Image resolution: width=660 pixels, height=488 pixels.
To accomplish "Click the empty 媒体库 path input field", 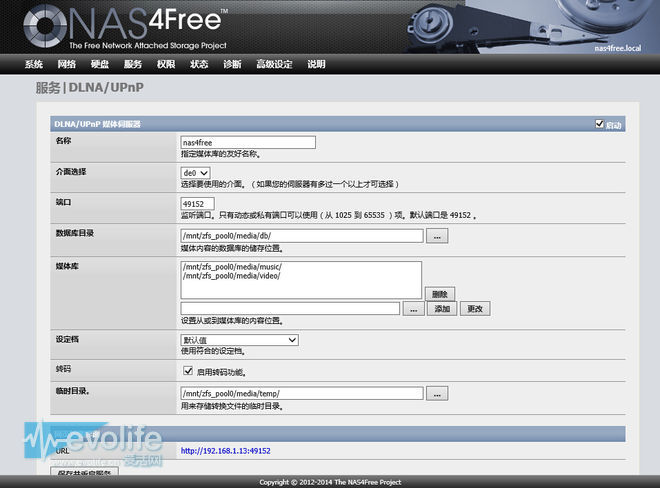I will (290, 309).
